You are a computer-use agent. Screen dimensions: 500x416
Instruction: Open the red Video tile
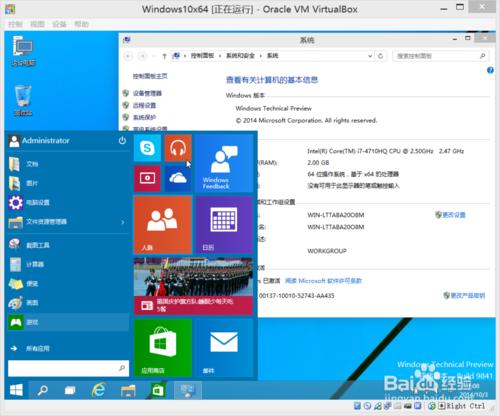pos(147,178)
